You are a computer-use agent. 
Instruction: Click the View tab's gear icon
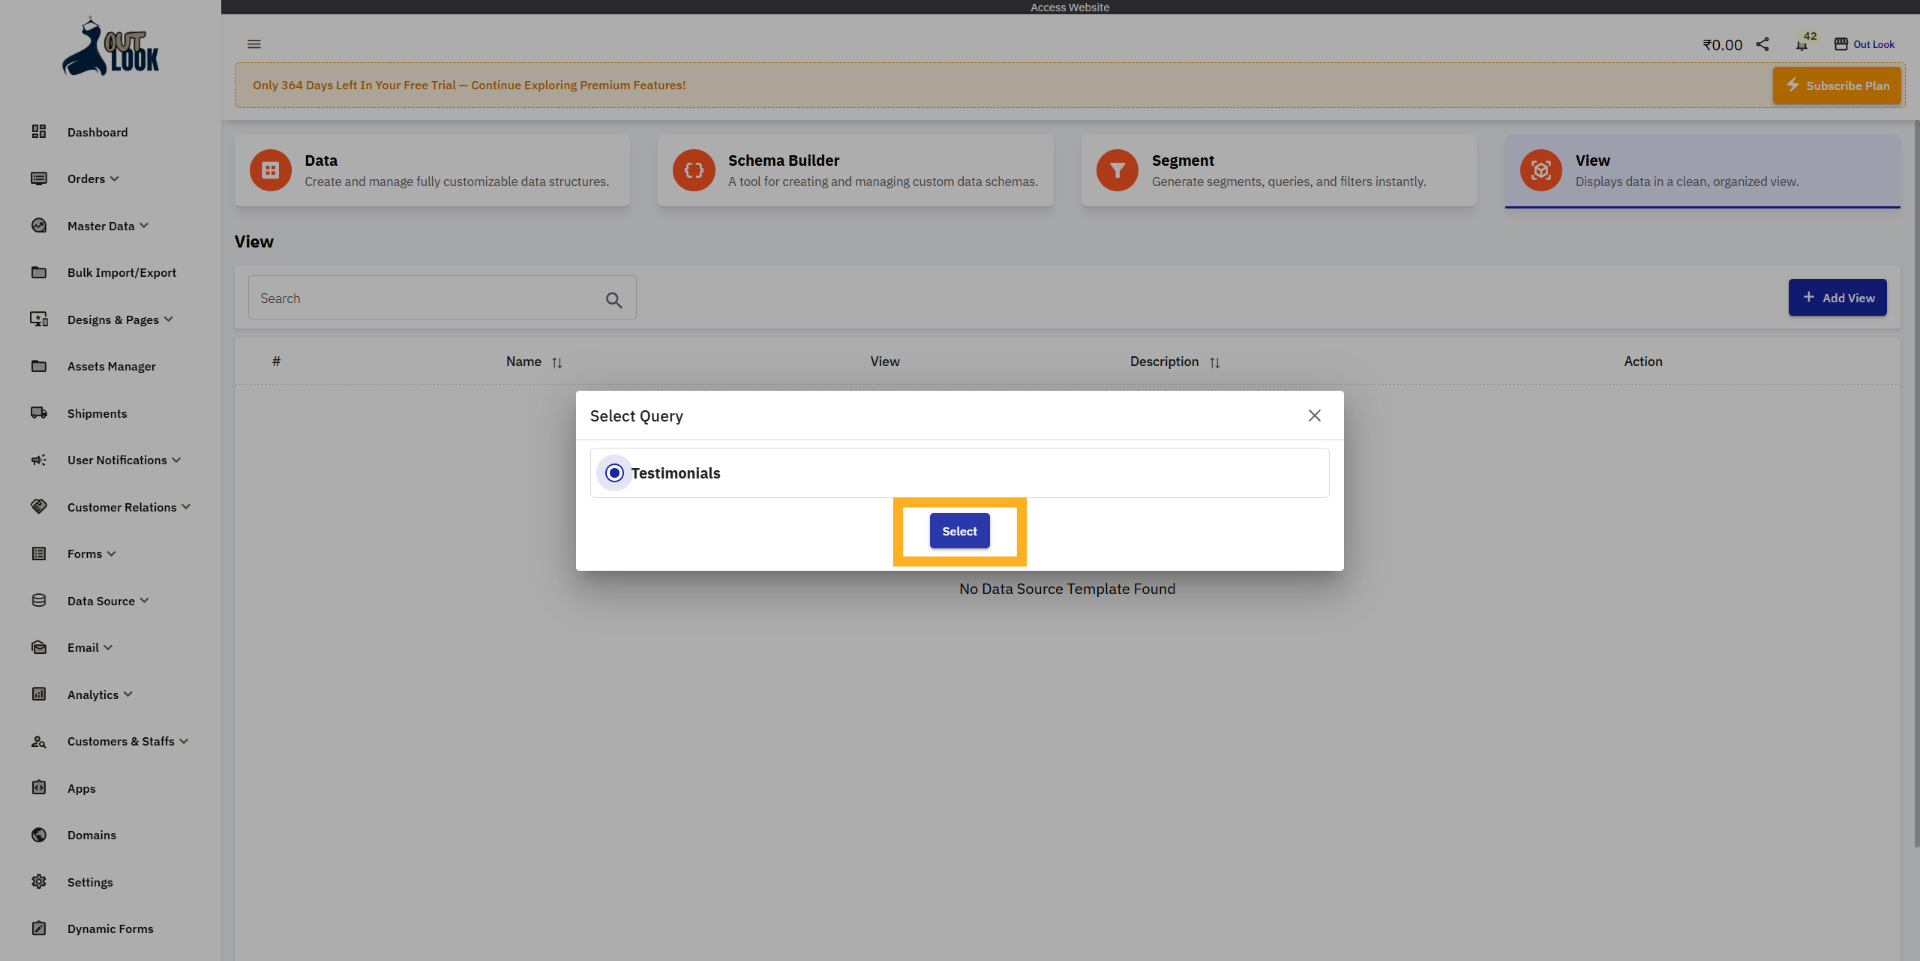tap(1540, 170)
